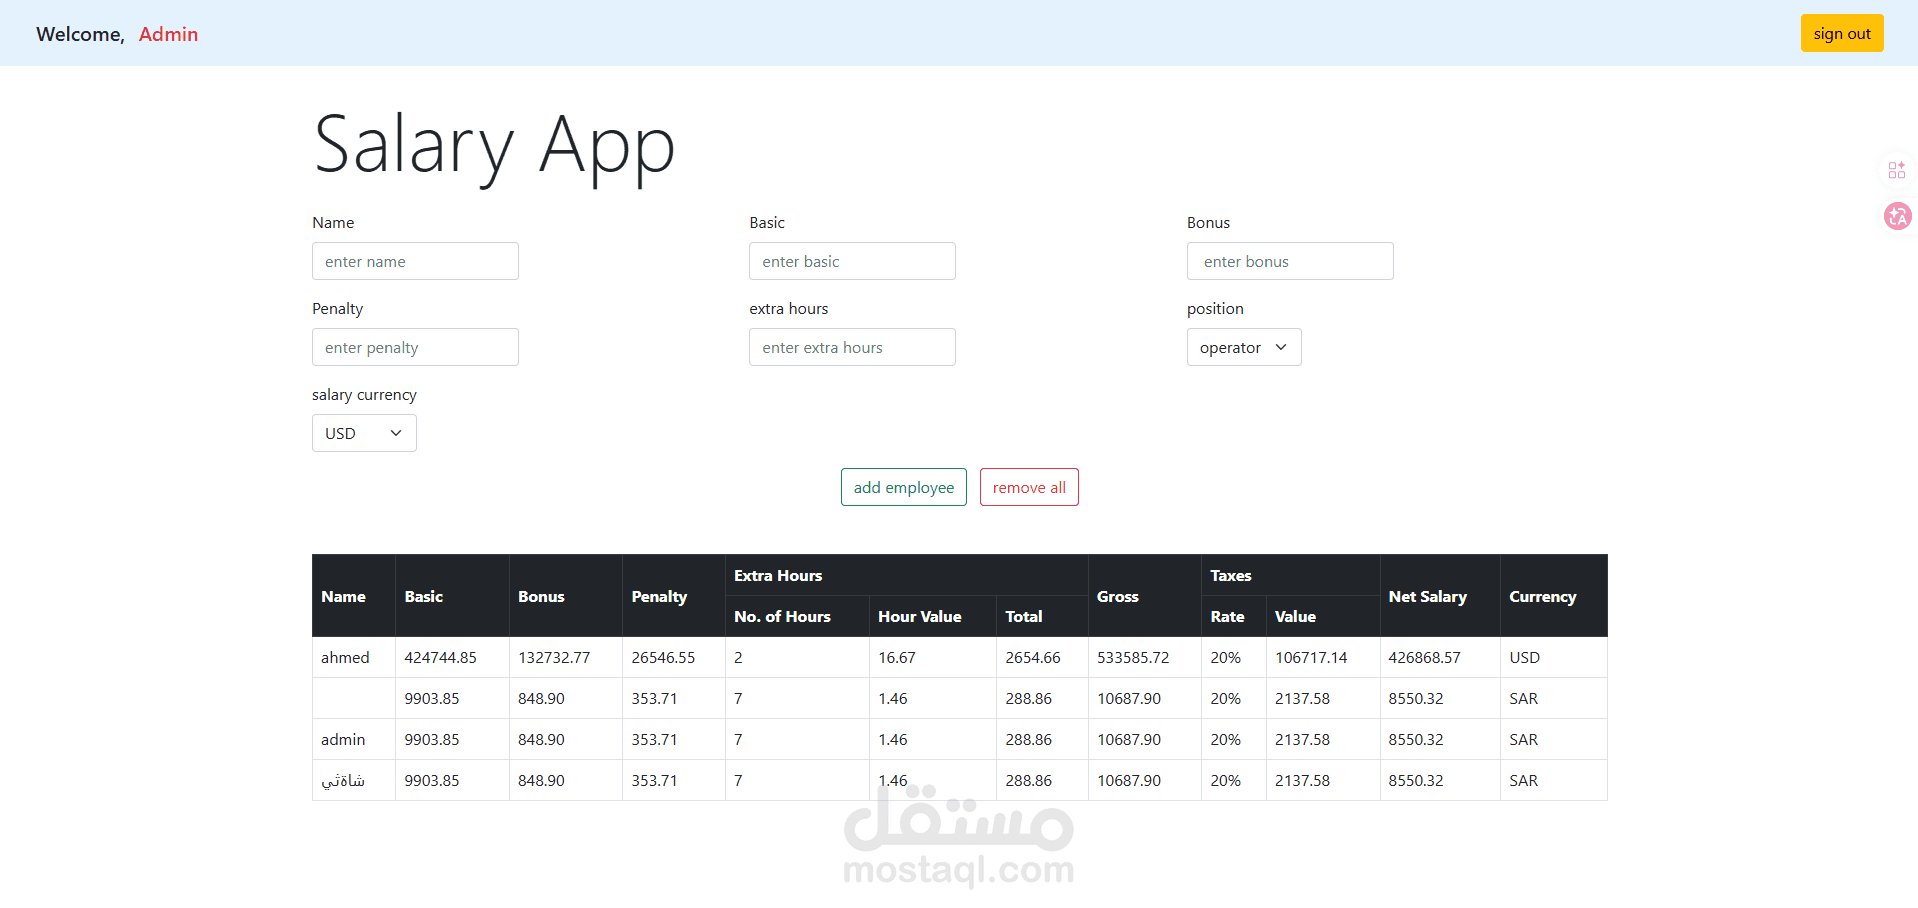Click the salary currency label
Viewport: 1918px width, 908px height.
[x=364, y=394]
